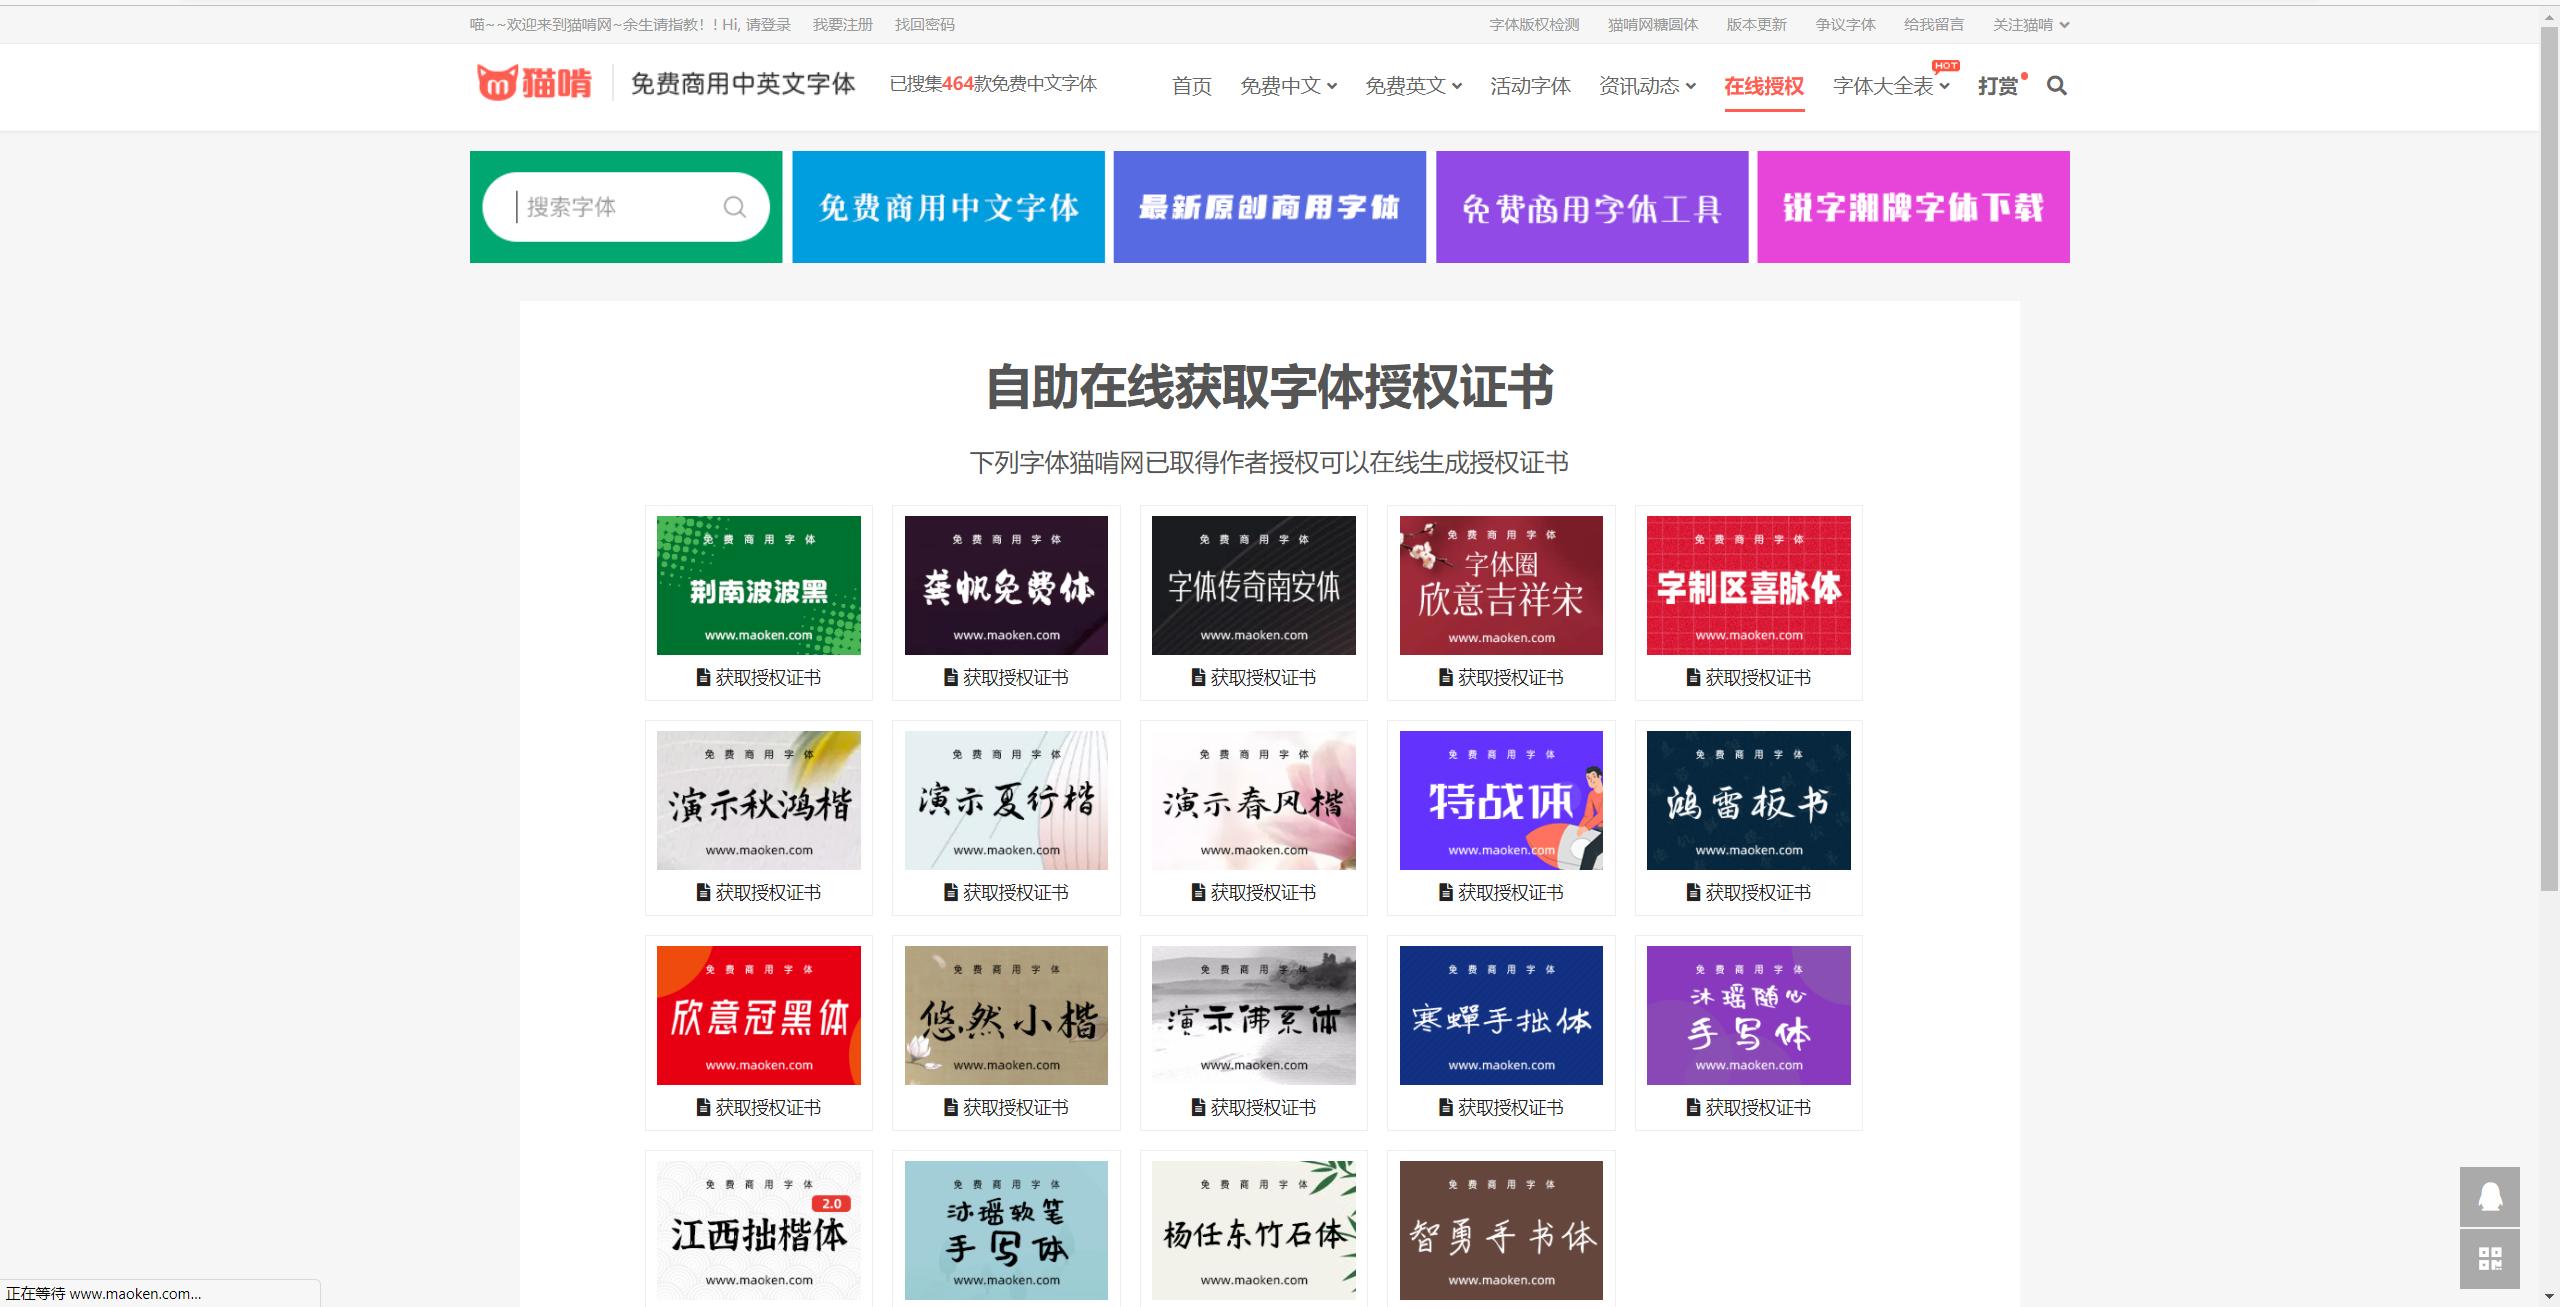Open the notification bell icon bottom right
Screen dimensions: 2560x1307
pos(2489,1198)
